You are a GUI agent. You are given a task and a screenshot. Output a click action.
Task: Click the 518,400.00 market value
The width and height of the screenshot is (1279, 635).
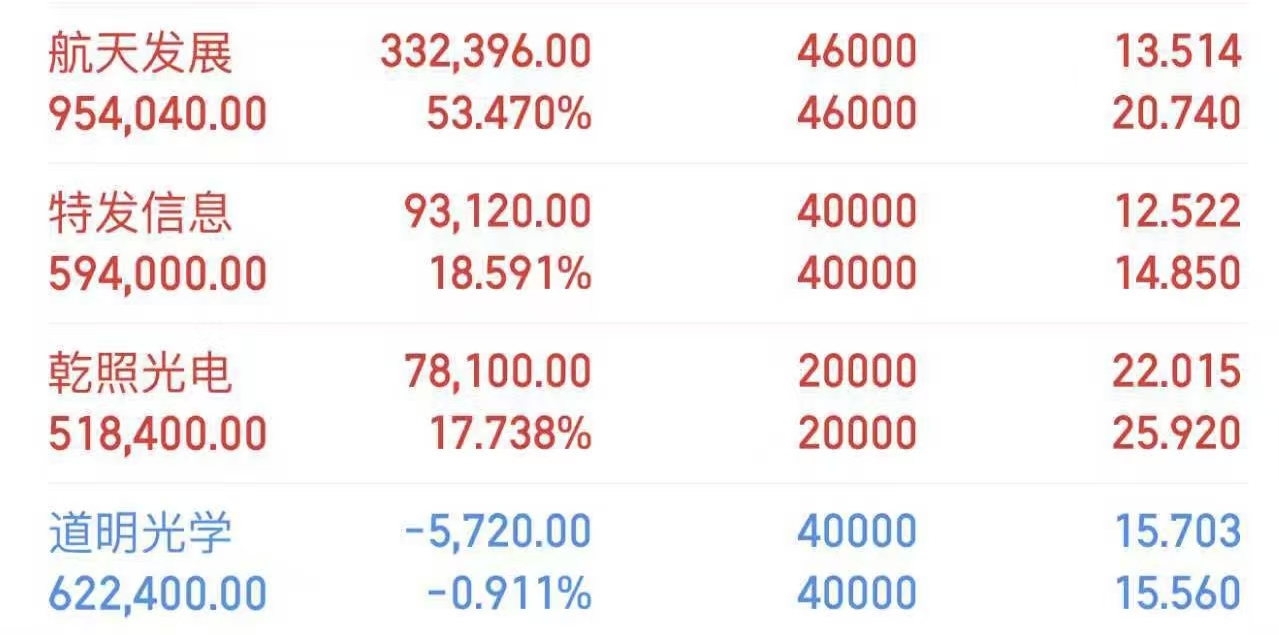158,435
